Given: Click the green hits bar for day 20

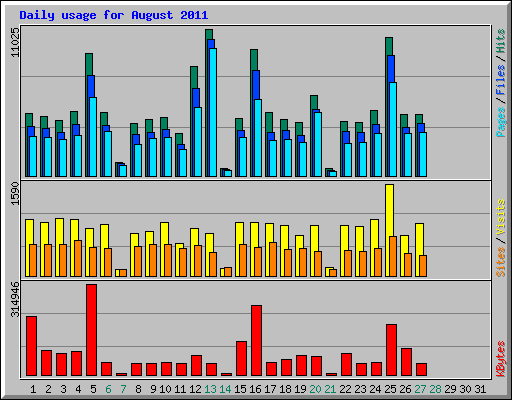Looking at the screenshot, I should click(314, 102).
